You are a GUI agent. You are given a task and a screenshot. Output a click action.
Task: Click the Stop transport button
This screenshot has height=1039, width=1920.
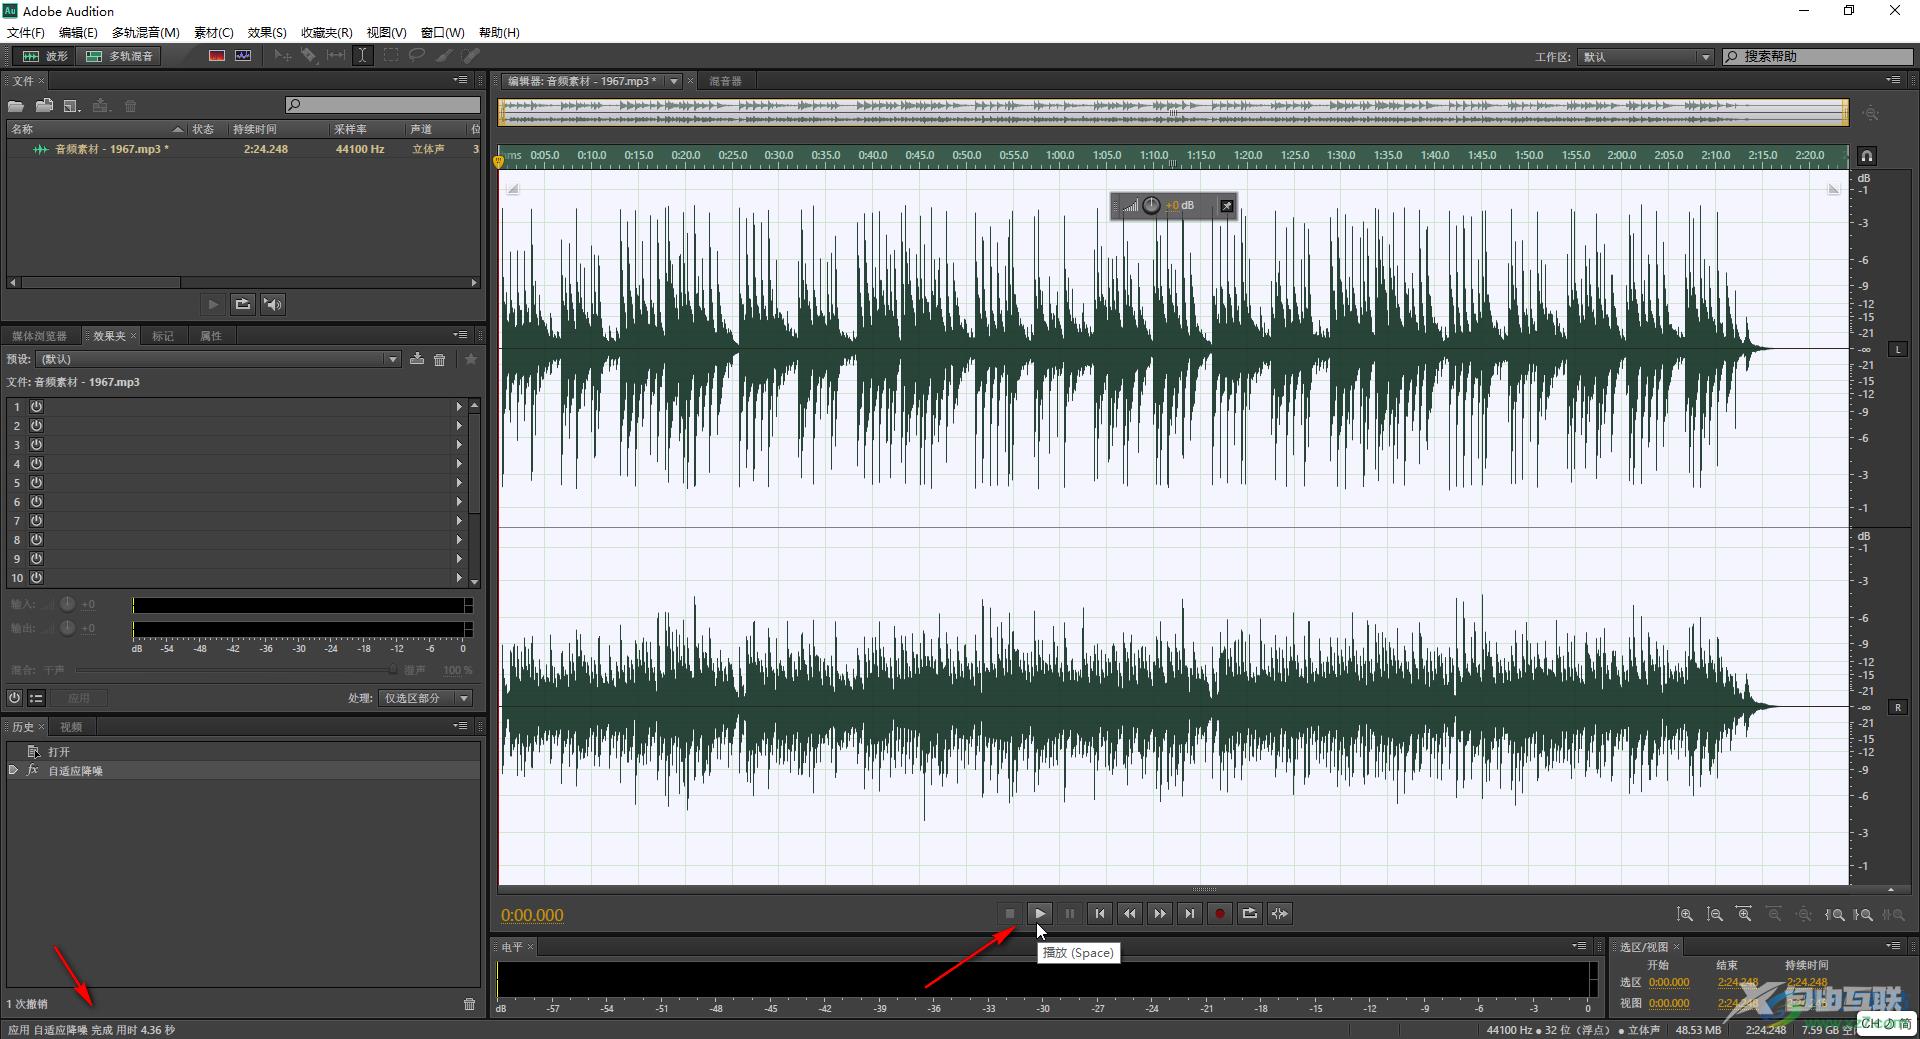click(x=1010, y=913)
